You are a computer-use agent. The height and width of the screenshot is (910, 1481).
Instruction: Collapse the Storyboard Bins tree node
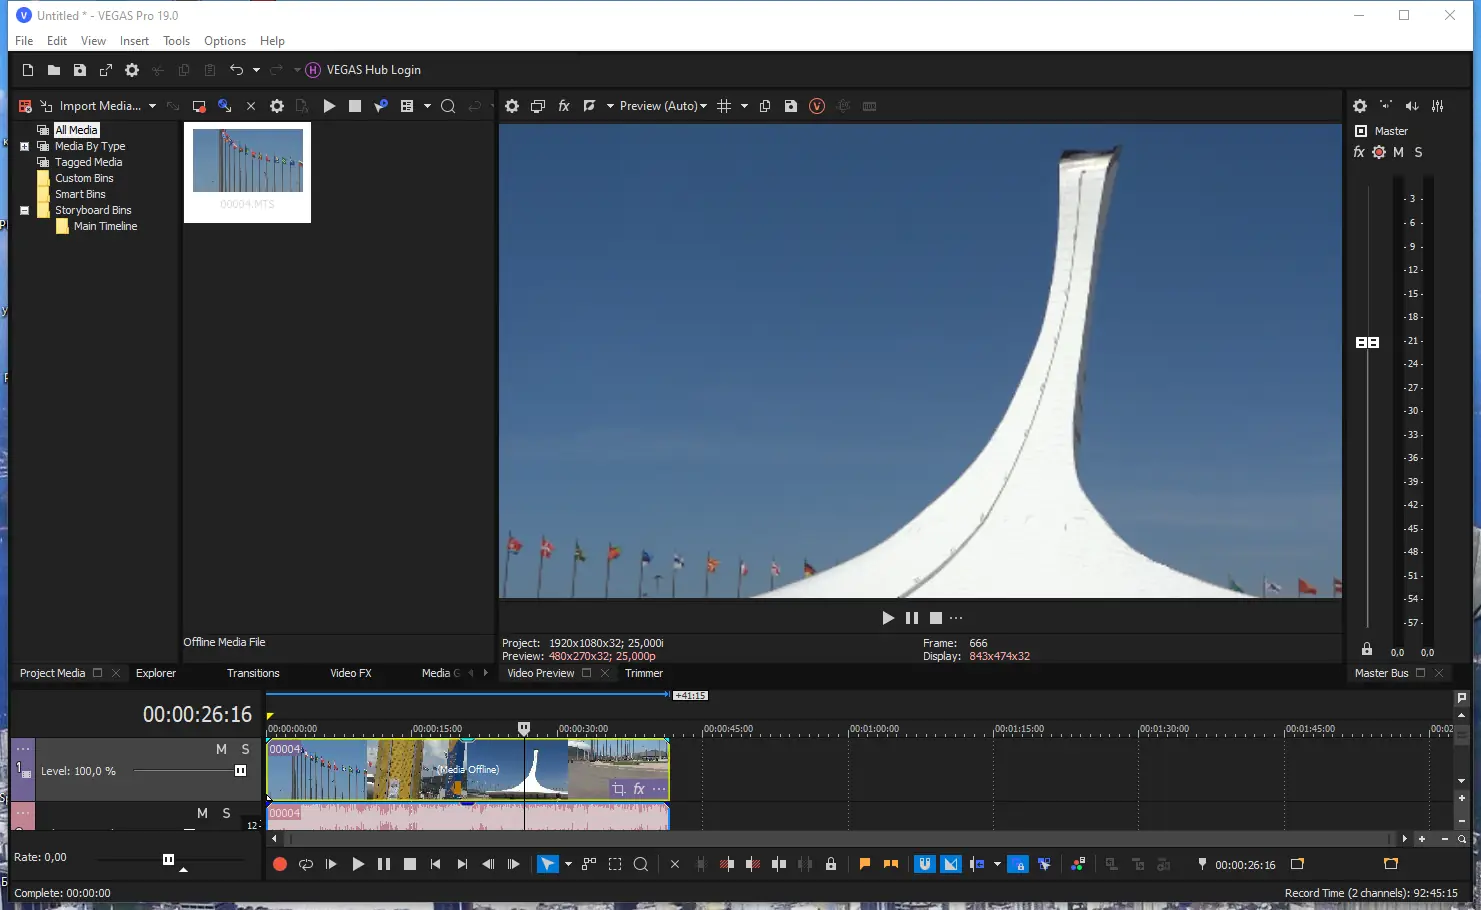pyautogui.click(x=25, y=210)
